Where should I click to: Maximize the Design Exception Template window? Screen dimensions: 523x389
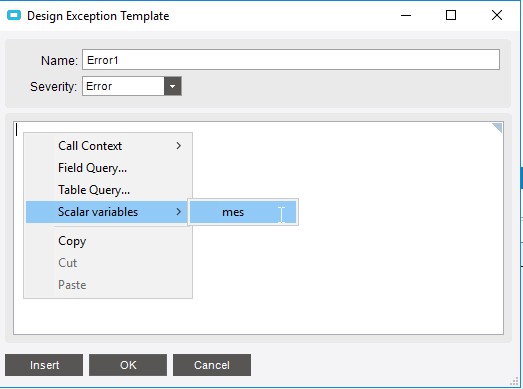451,15
